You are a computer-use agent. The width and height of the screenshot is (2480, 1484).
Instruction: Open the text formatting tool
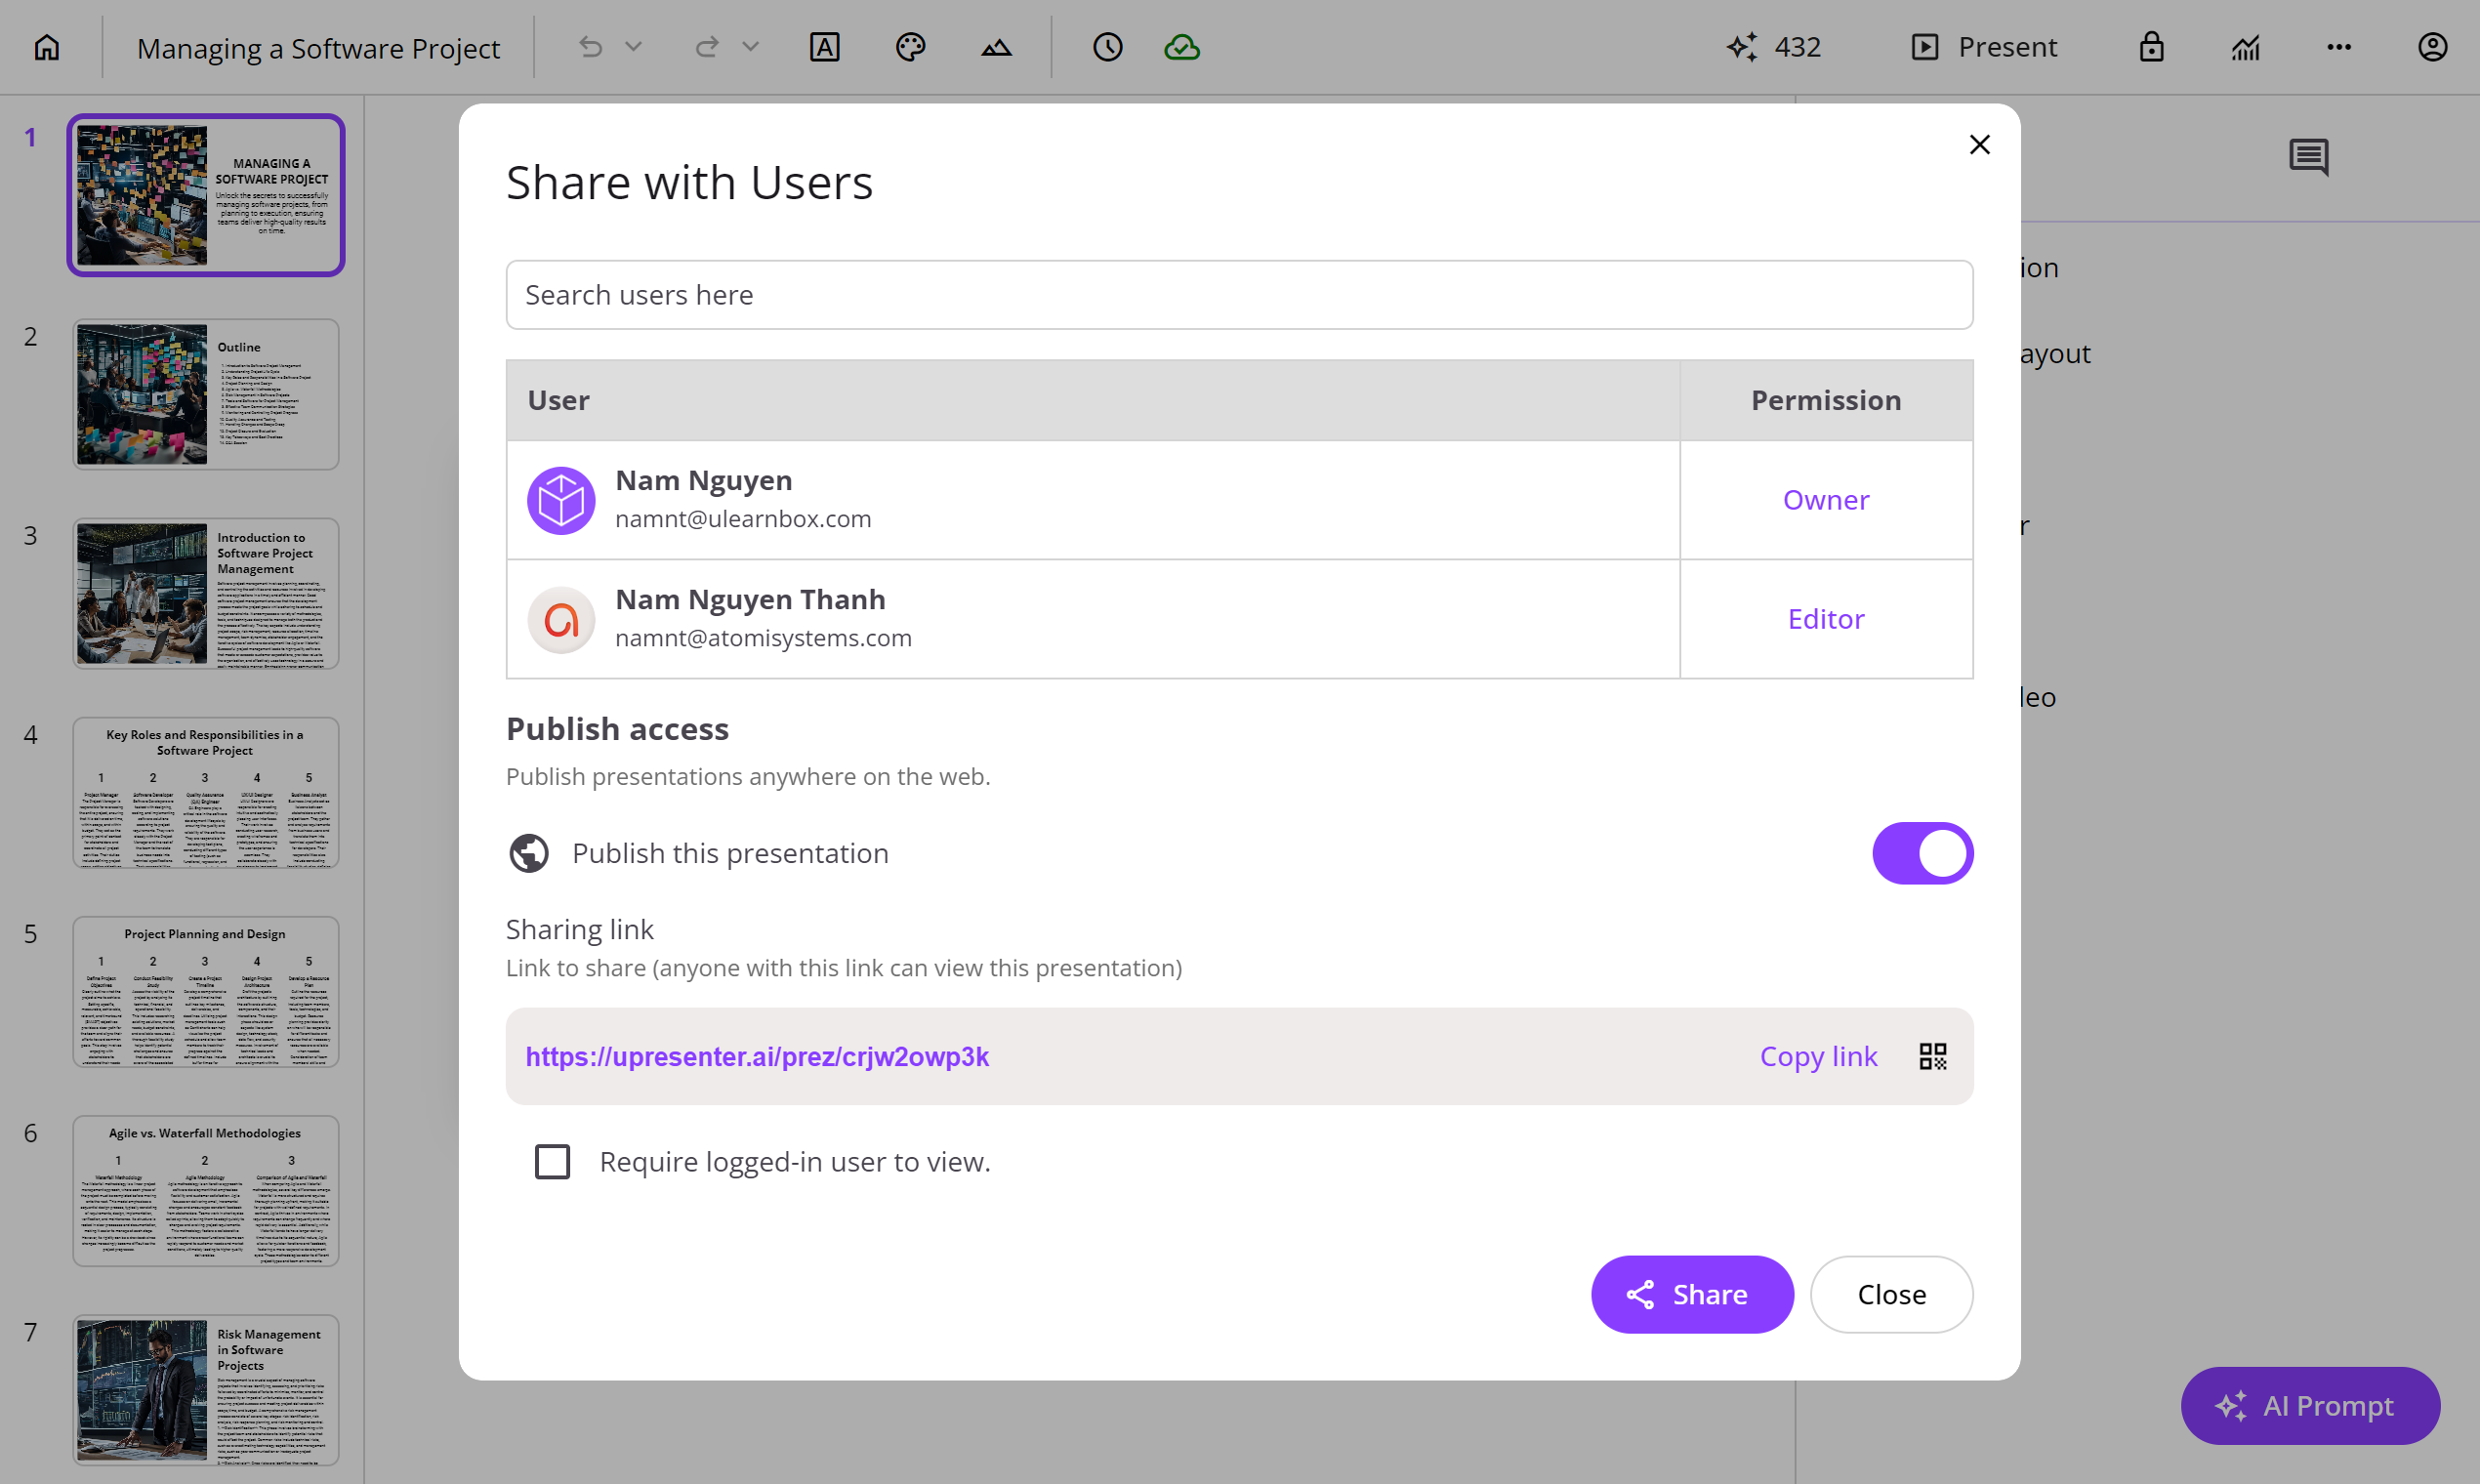tap(825, 46)
